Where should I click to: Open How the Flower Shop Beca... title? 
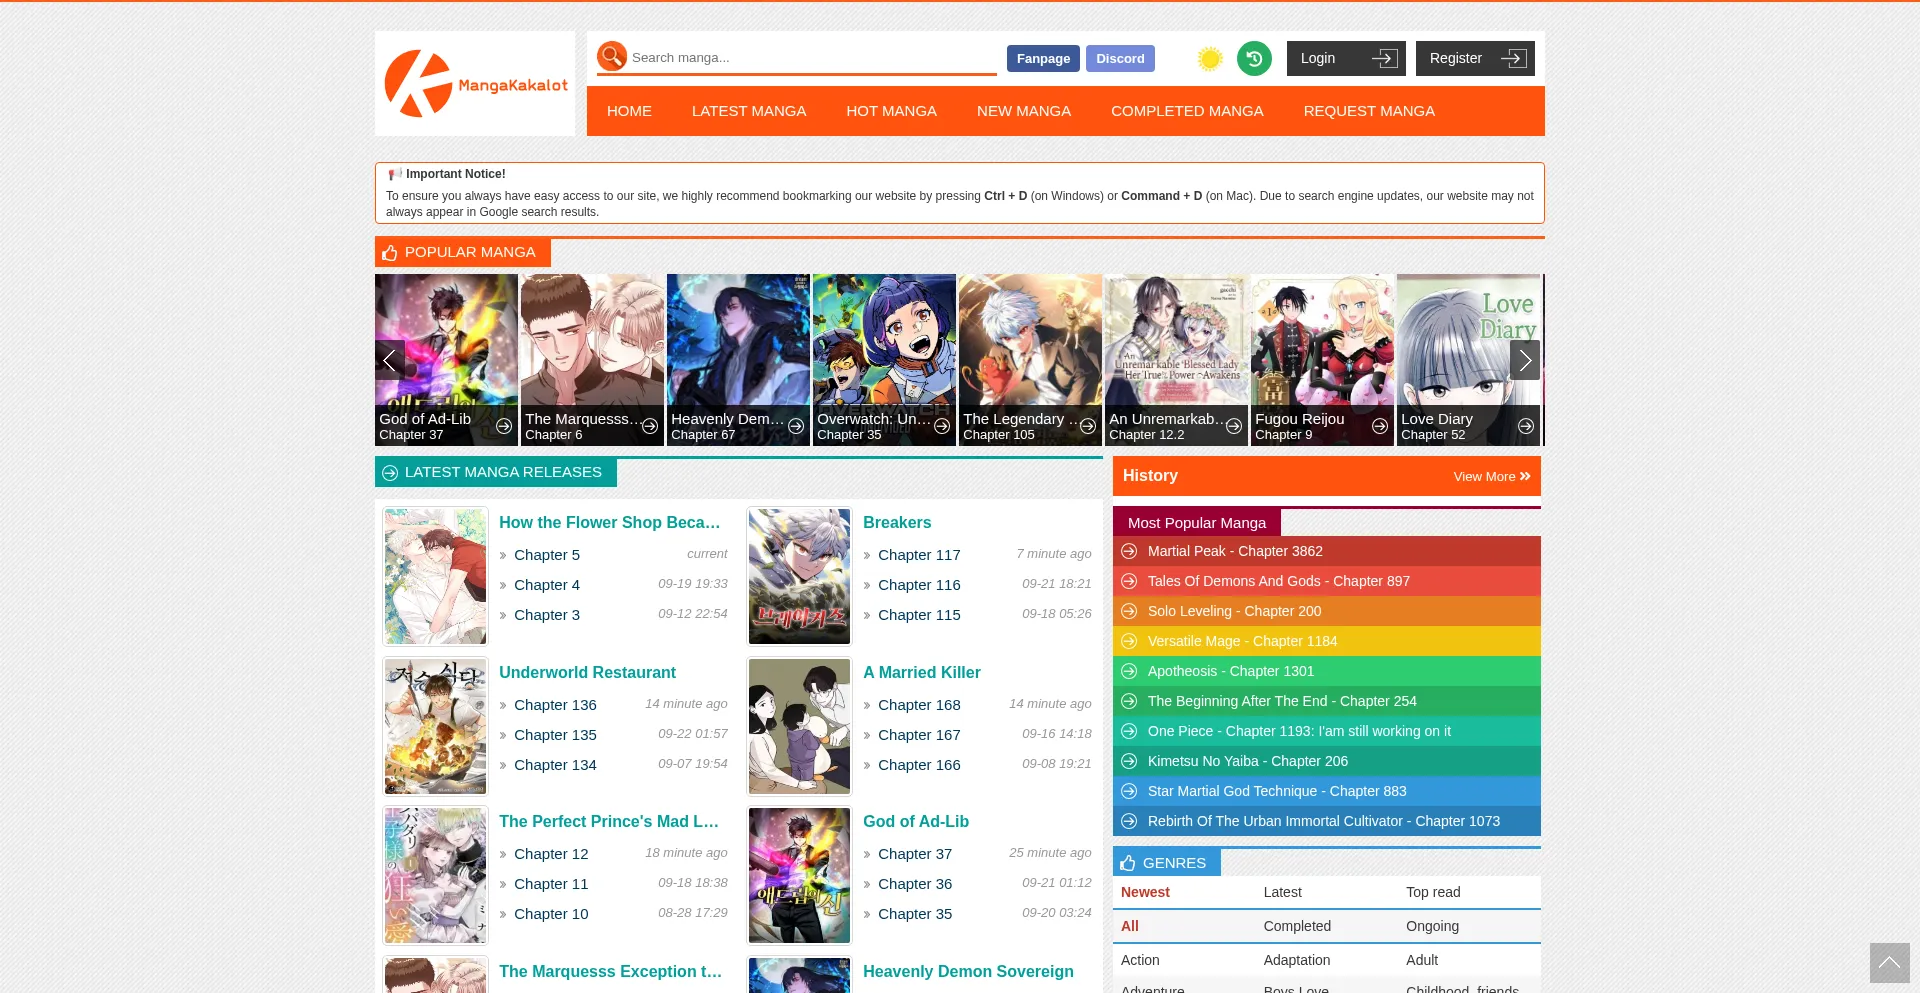pyautogui.click(x=610, y=522)
